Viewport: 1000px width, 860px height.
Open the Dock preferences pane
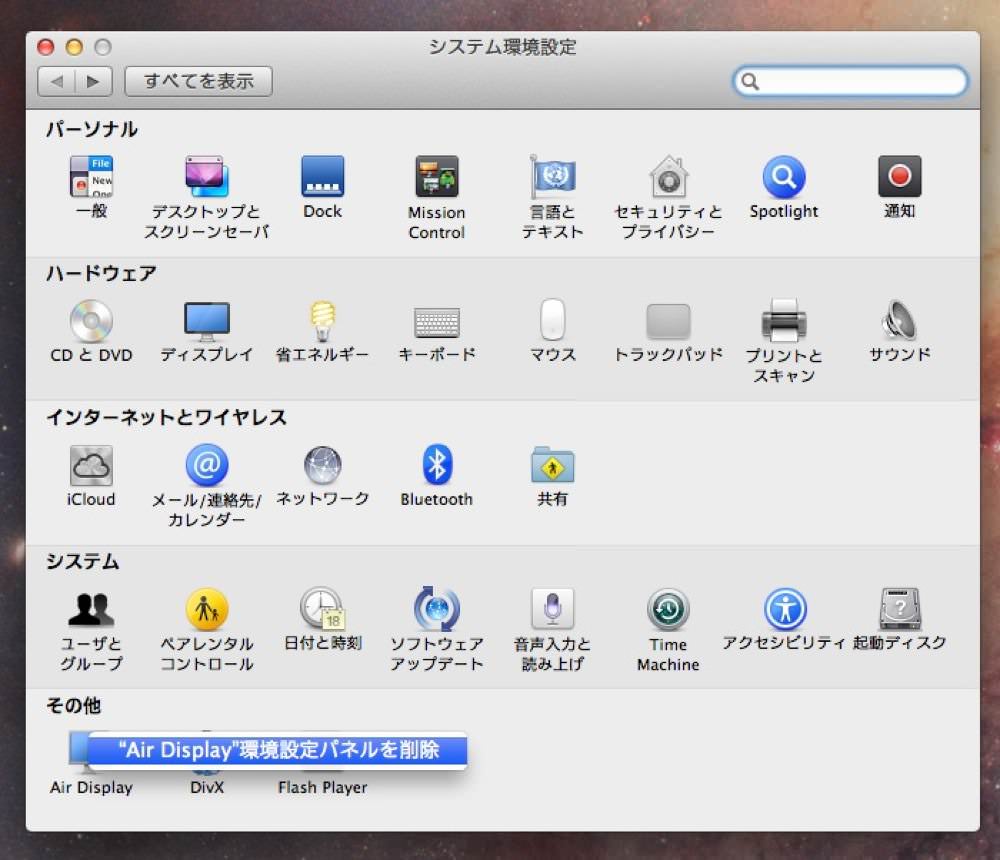[x=323, y=176]
